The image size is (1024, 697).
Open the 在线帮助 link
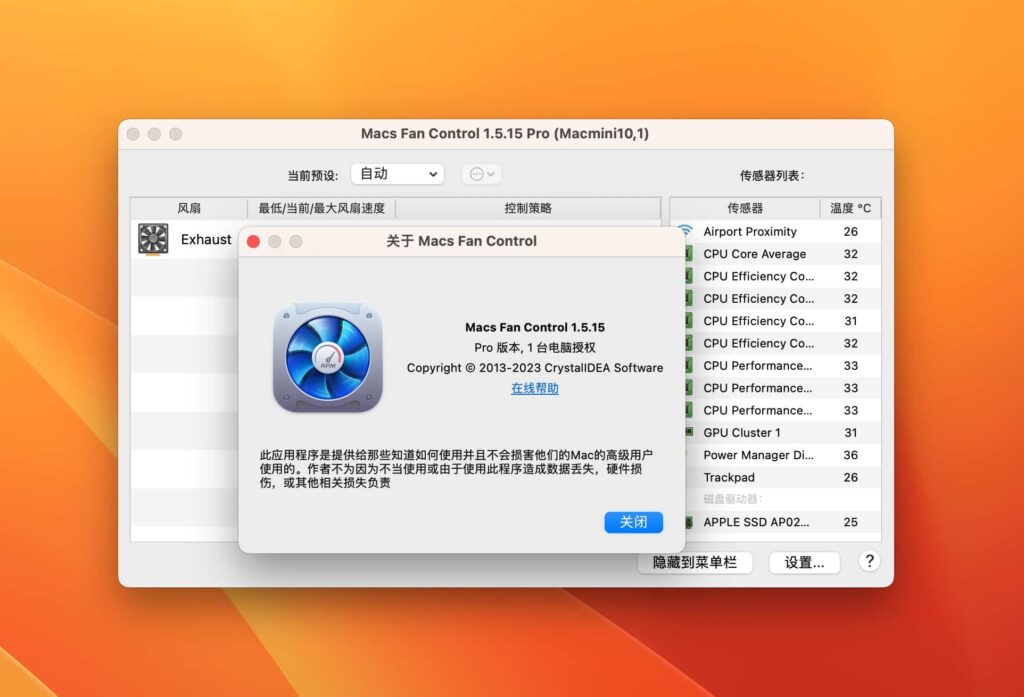click(533, 388)
